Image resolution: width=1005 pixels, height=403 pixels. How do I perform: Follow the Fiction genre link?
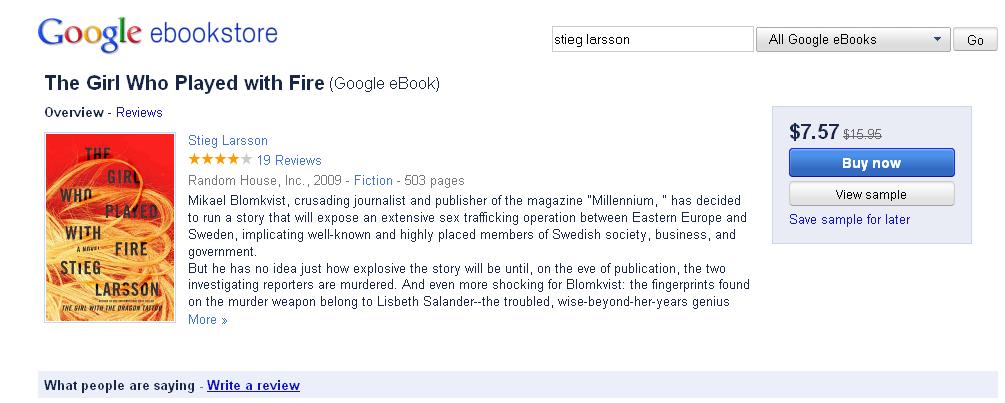[x=373, y=181]
